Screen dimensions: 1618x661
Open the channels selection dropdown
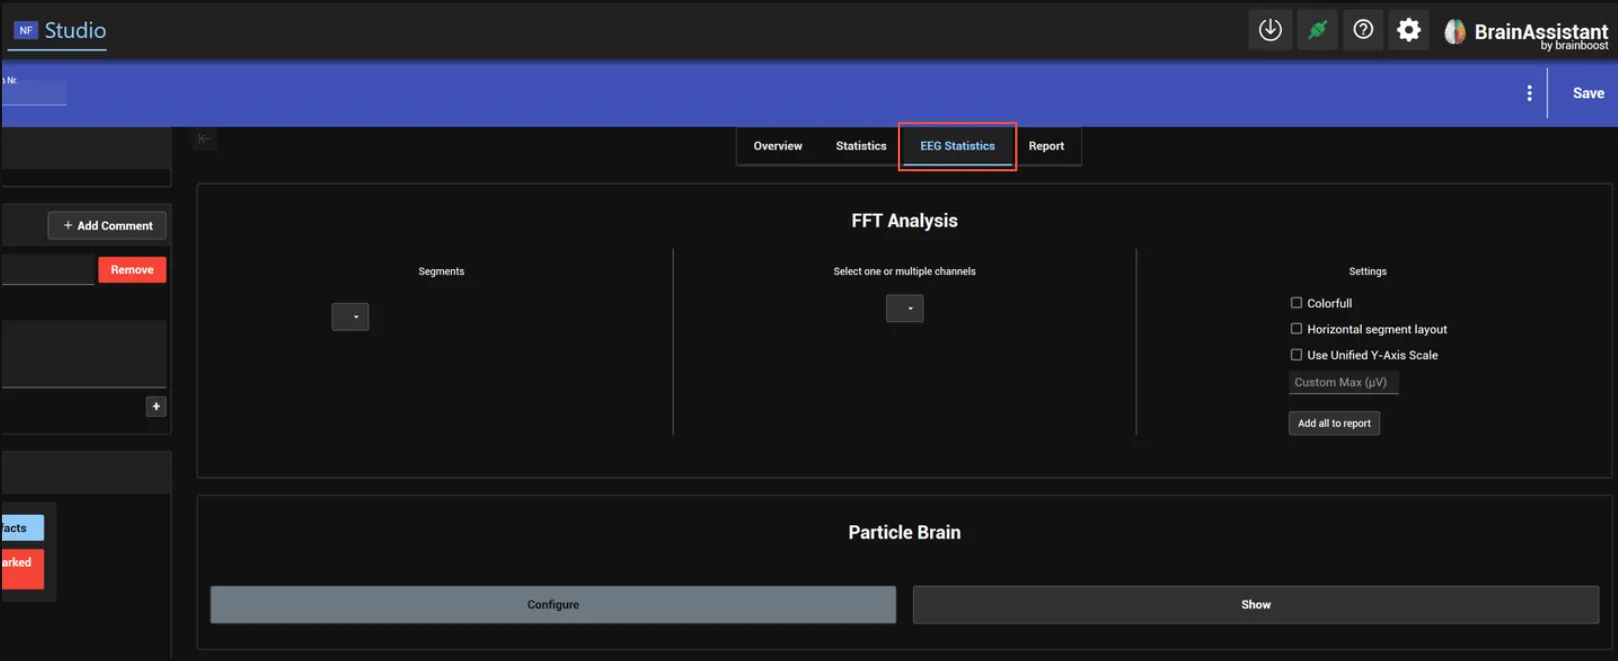[x=905, y=308]
